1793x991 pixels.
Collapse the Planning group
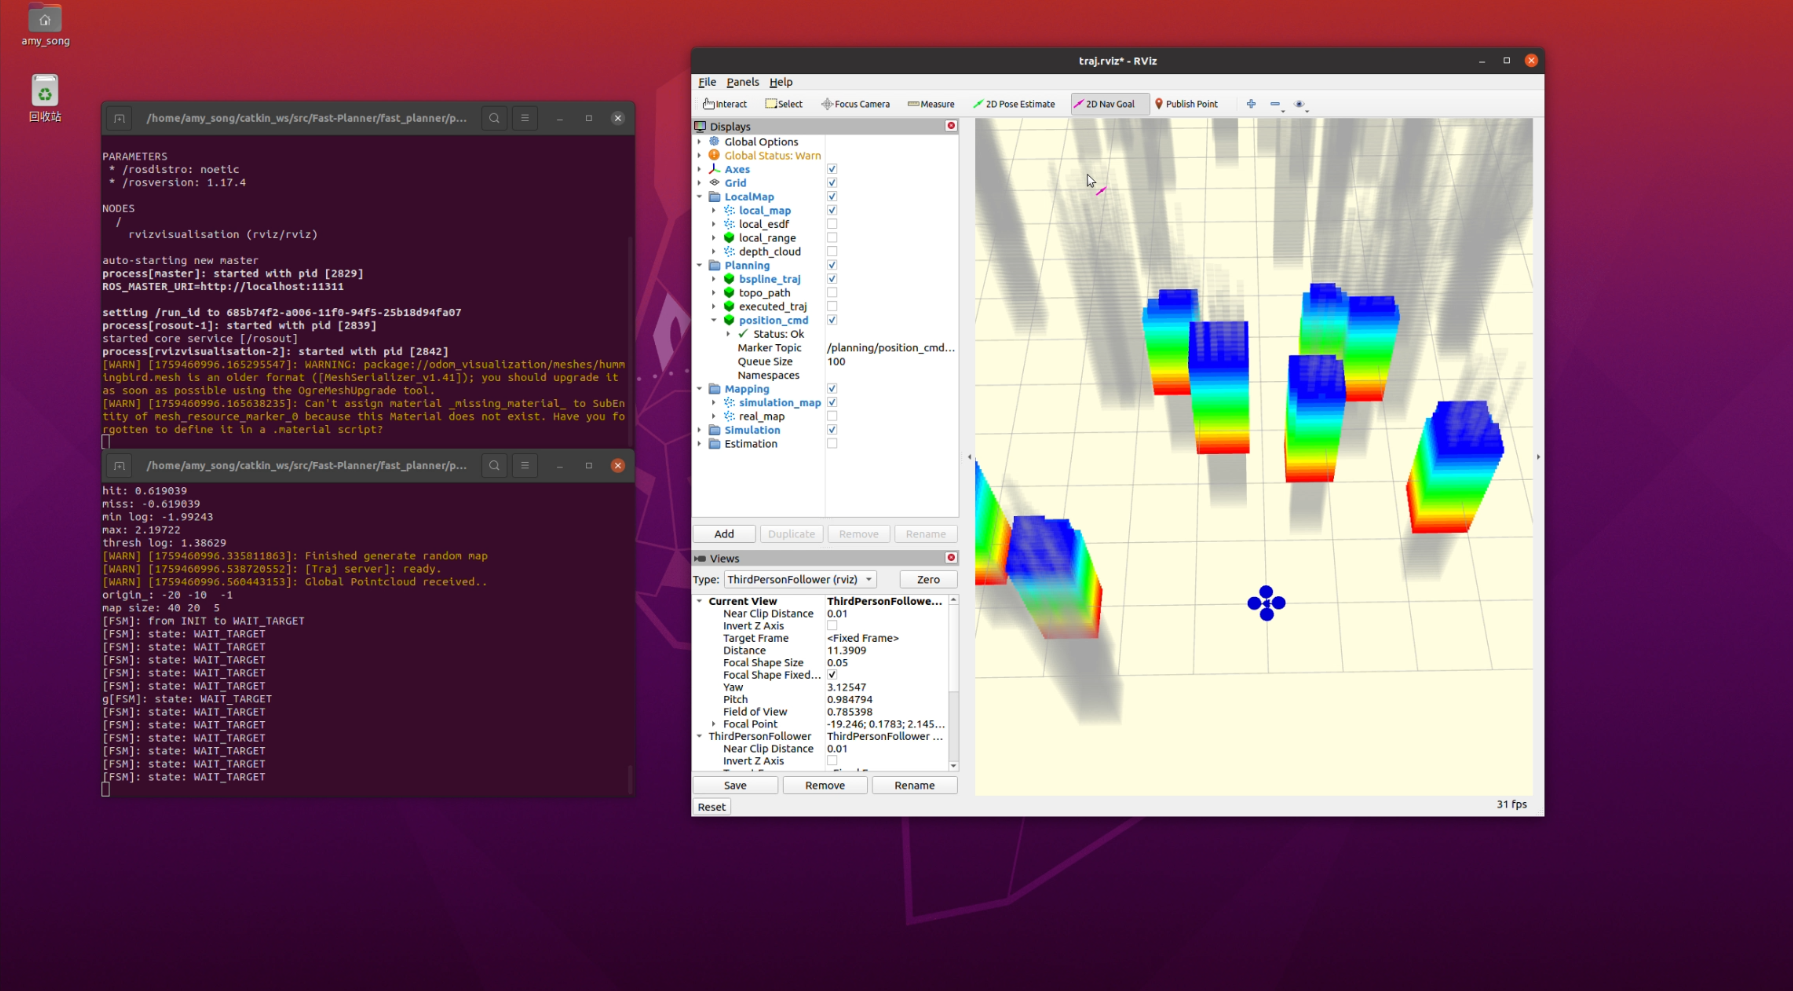point(699,266)
